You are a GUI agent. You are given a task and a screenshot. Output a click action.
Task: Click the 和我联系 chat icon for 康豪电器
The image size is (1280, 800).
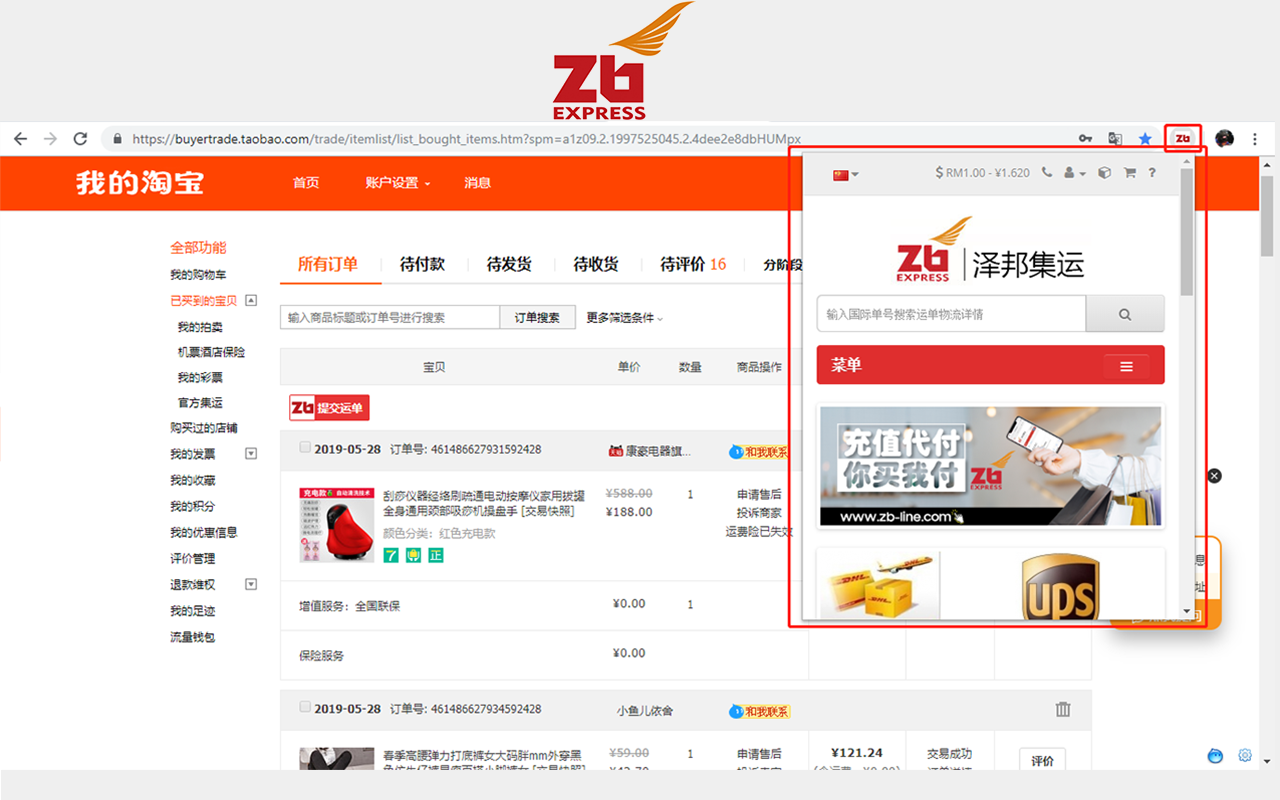pos(759,452)
